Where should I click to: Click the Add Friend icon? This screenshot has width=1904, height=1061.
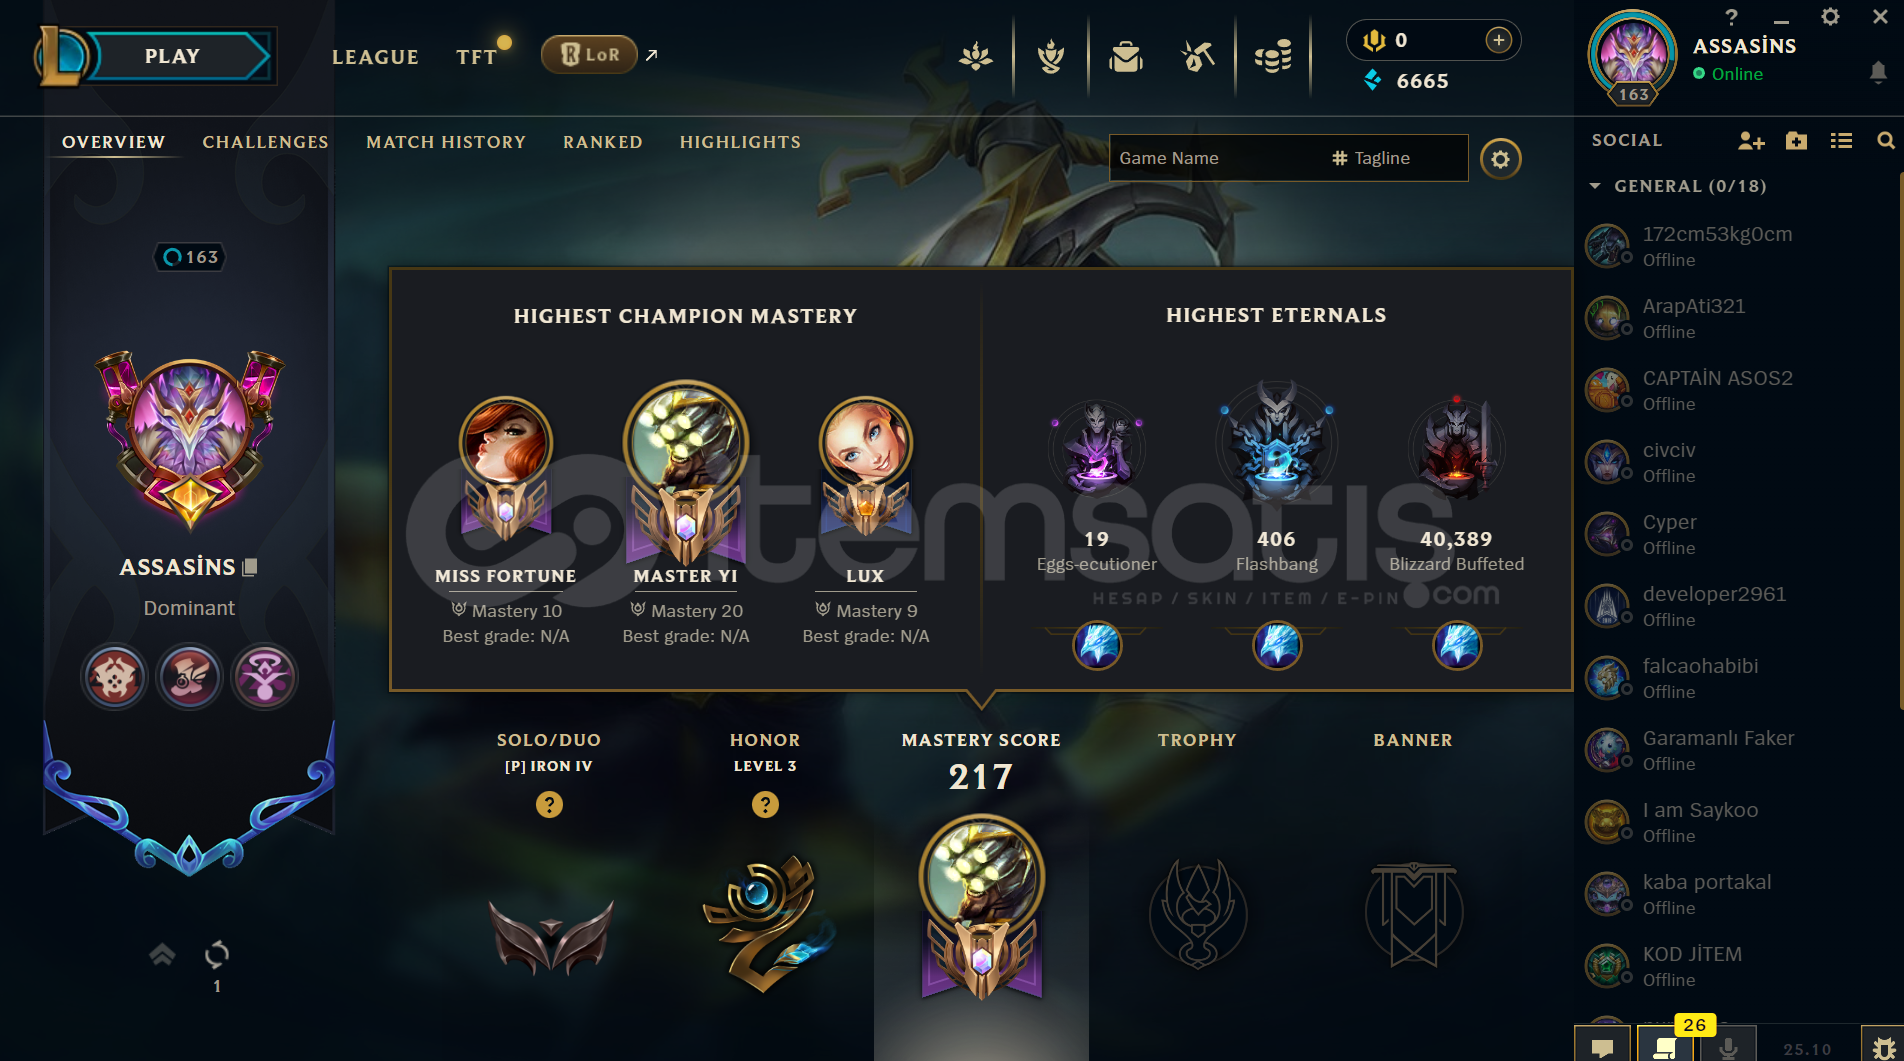coord(1751,141)
